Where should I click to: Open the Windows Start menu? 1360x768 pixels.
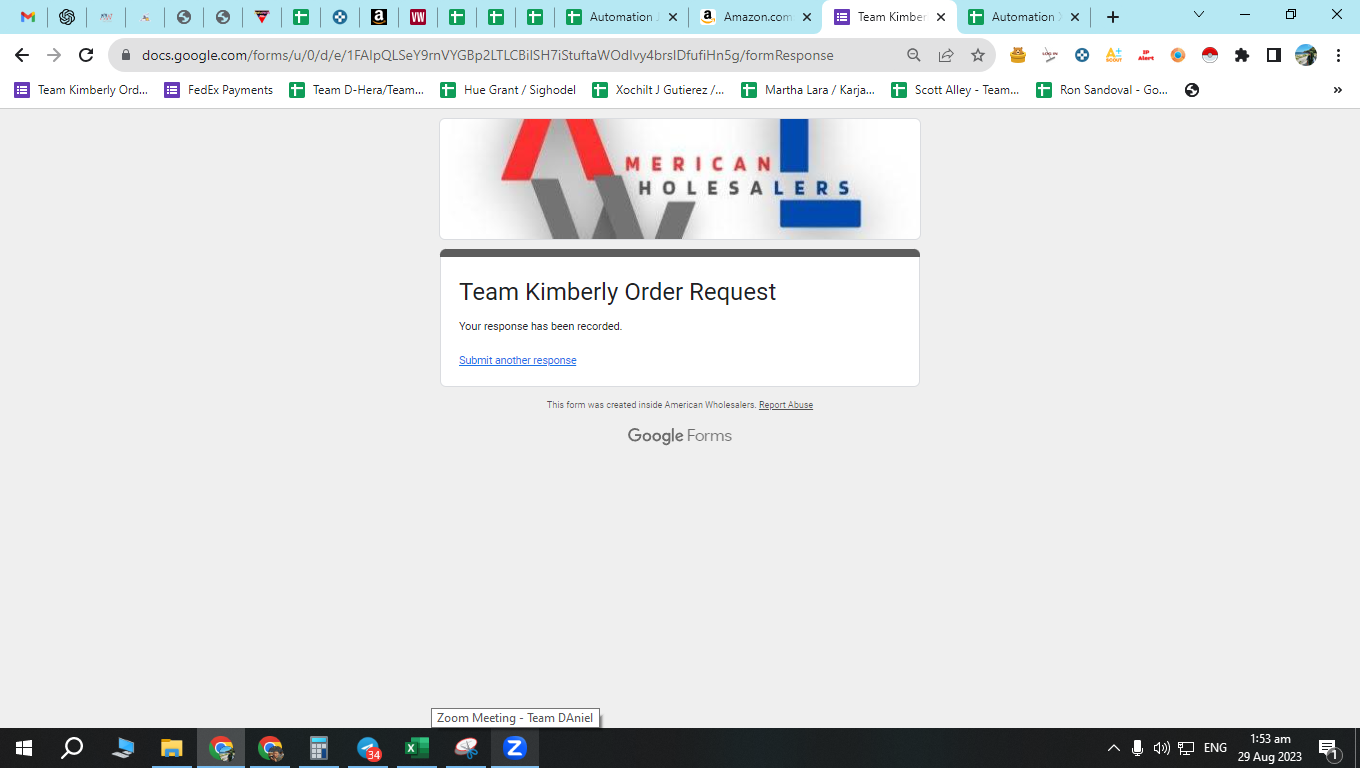click(24, 748)
